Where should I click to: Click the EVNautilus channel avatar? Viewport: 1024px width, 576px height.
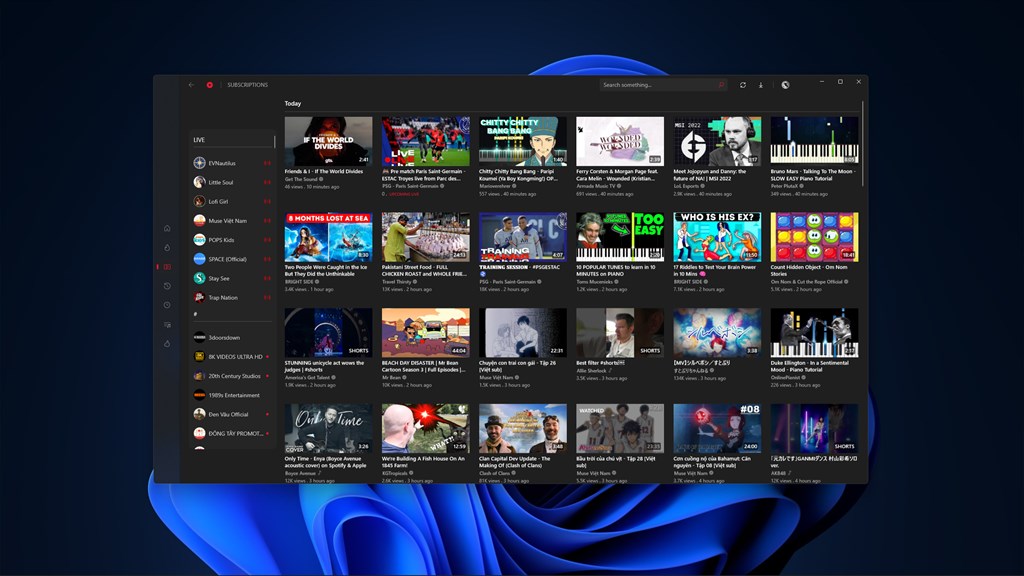coord(199,163)
